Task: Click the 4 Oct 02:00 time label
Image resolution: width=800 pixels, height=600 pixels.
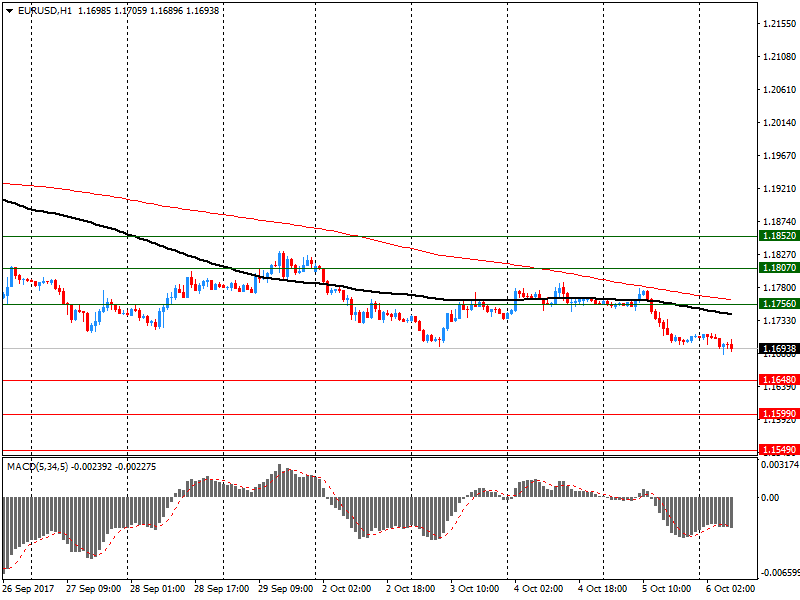Action: tap(539, 589)
